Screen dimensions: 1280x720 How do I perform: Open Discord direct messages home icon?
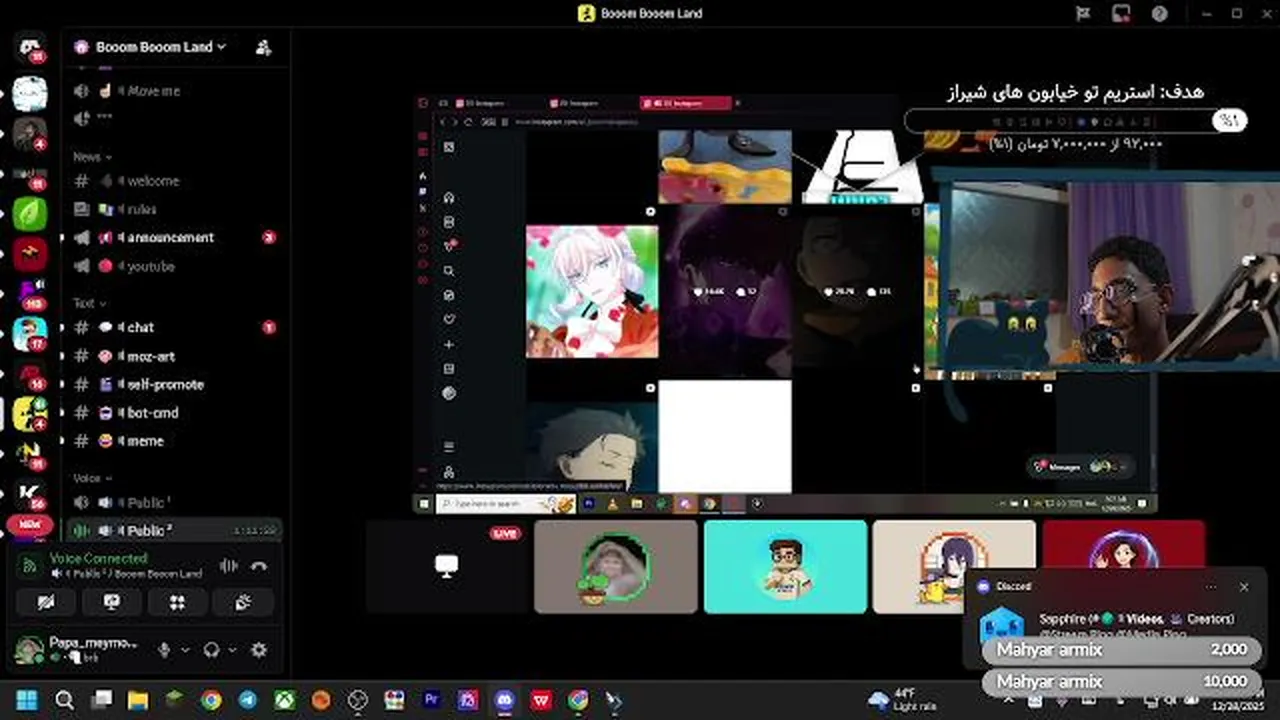click(x=30, y=47)
